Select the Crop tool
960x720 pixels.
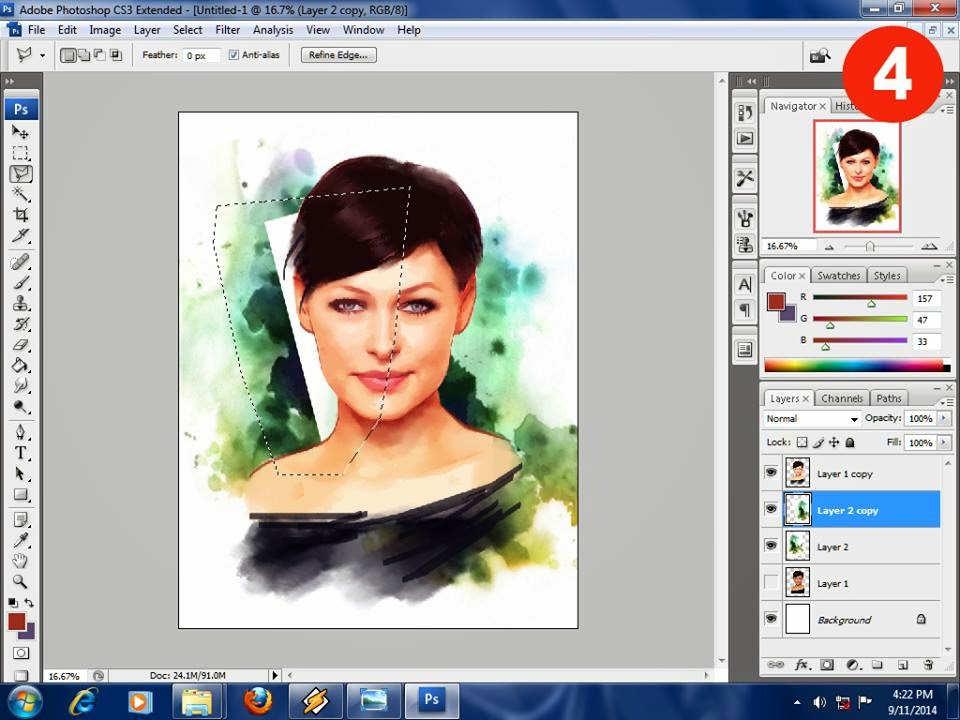tap(20, 215)
